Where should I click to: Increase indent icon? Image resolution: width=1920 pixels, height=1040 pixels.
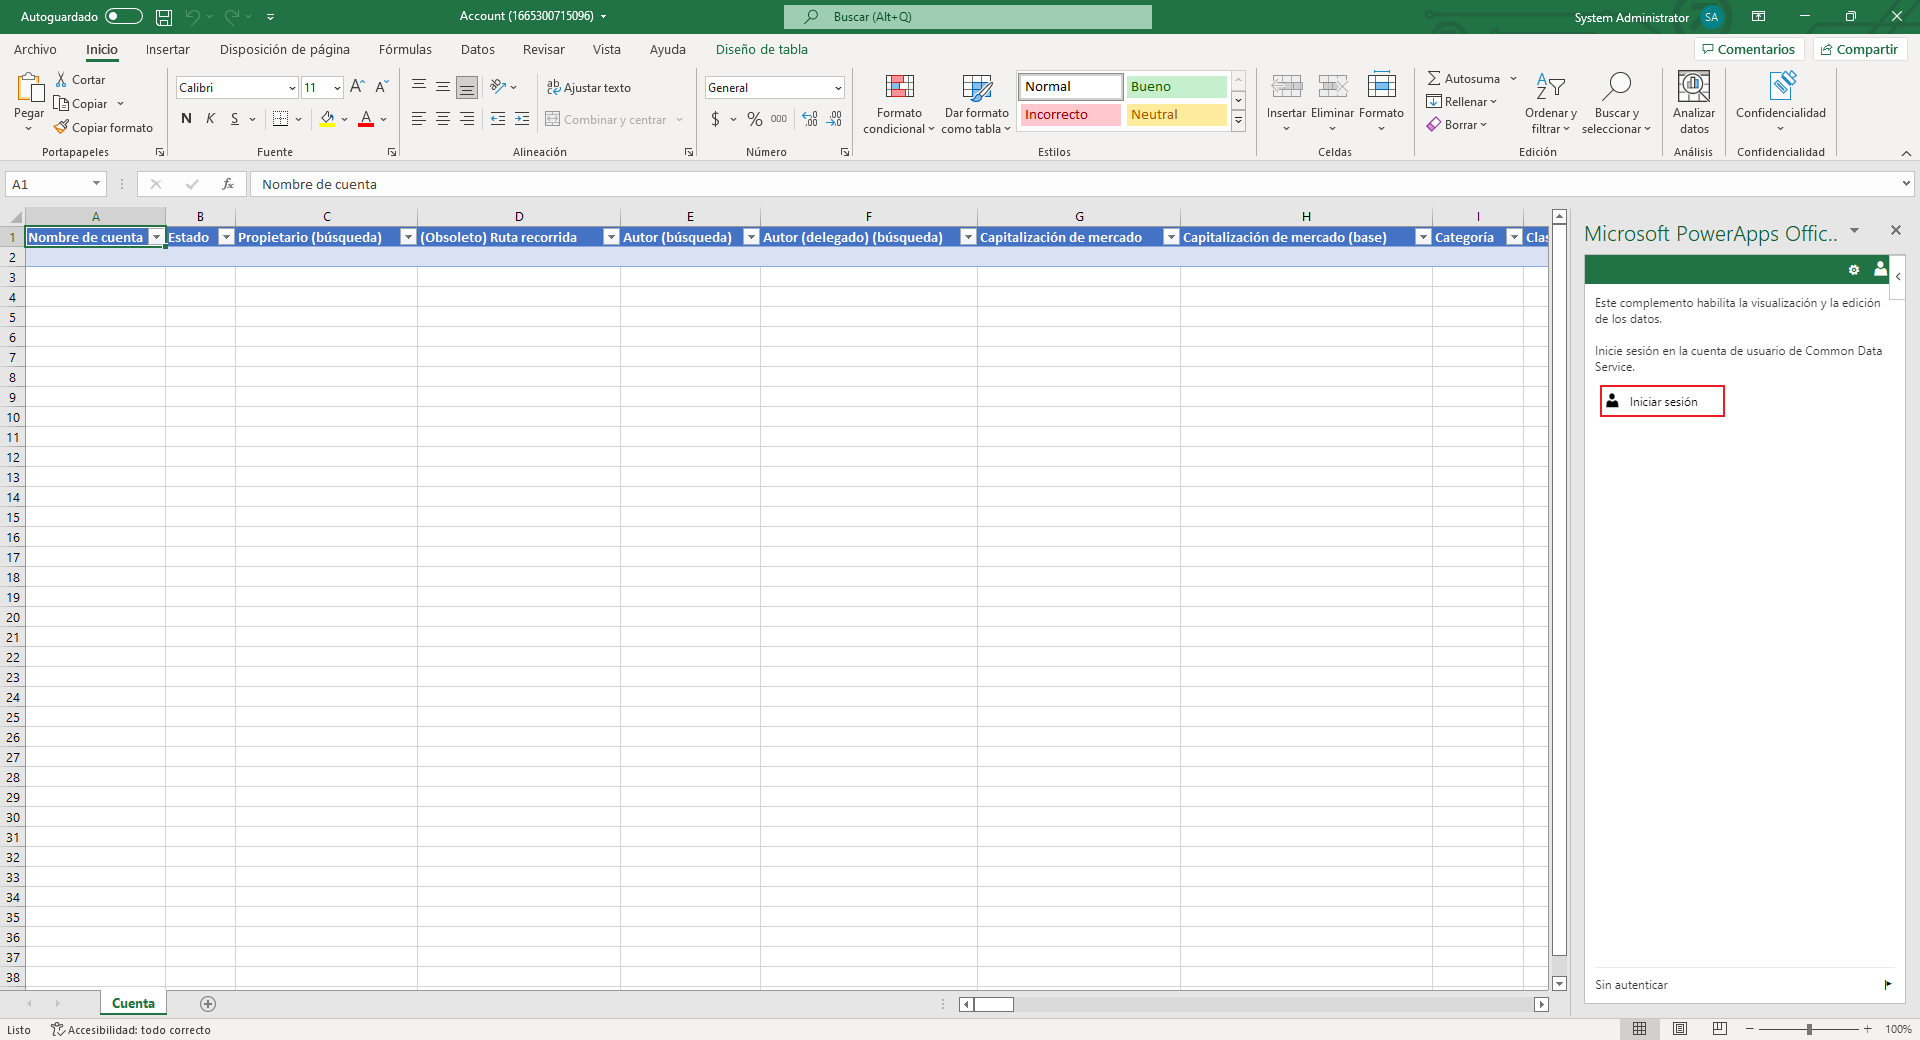pos(522,119)
